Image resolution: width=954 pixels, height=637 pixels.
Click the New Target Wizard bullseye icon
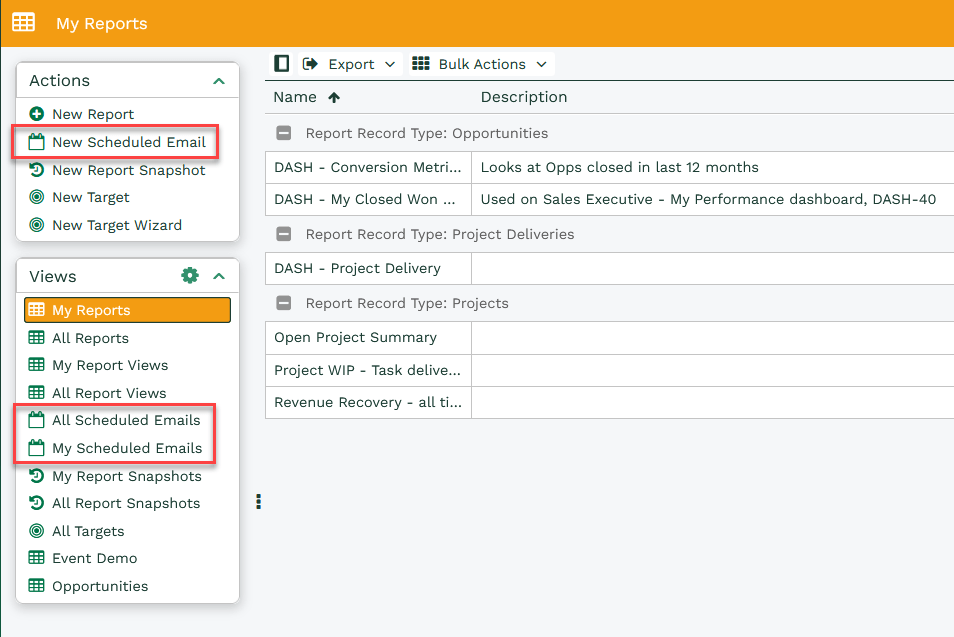37,225
